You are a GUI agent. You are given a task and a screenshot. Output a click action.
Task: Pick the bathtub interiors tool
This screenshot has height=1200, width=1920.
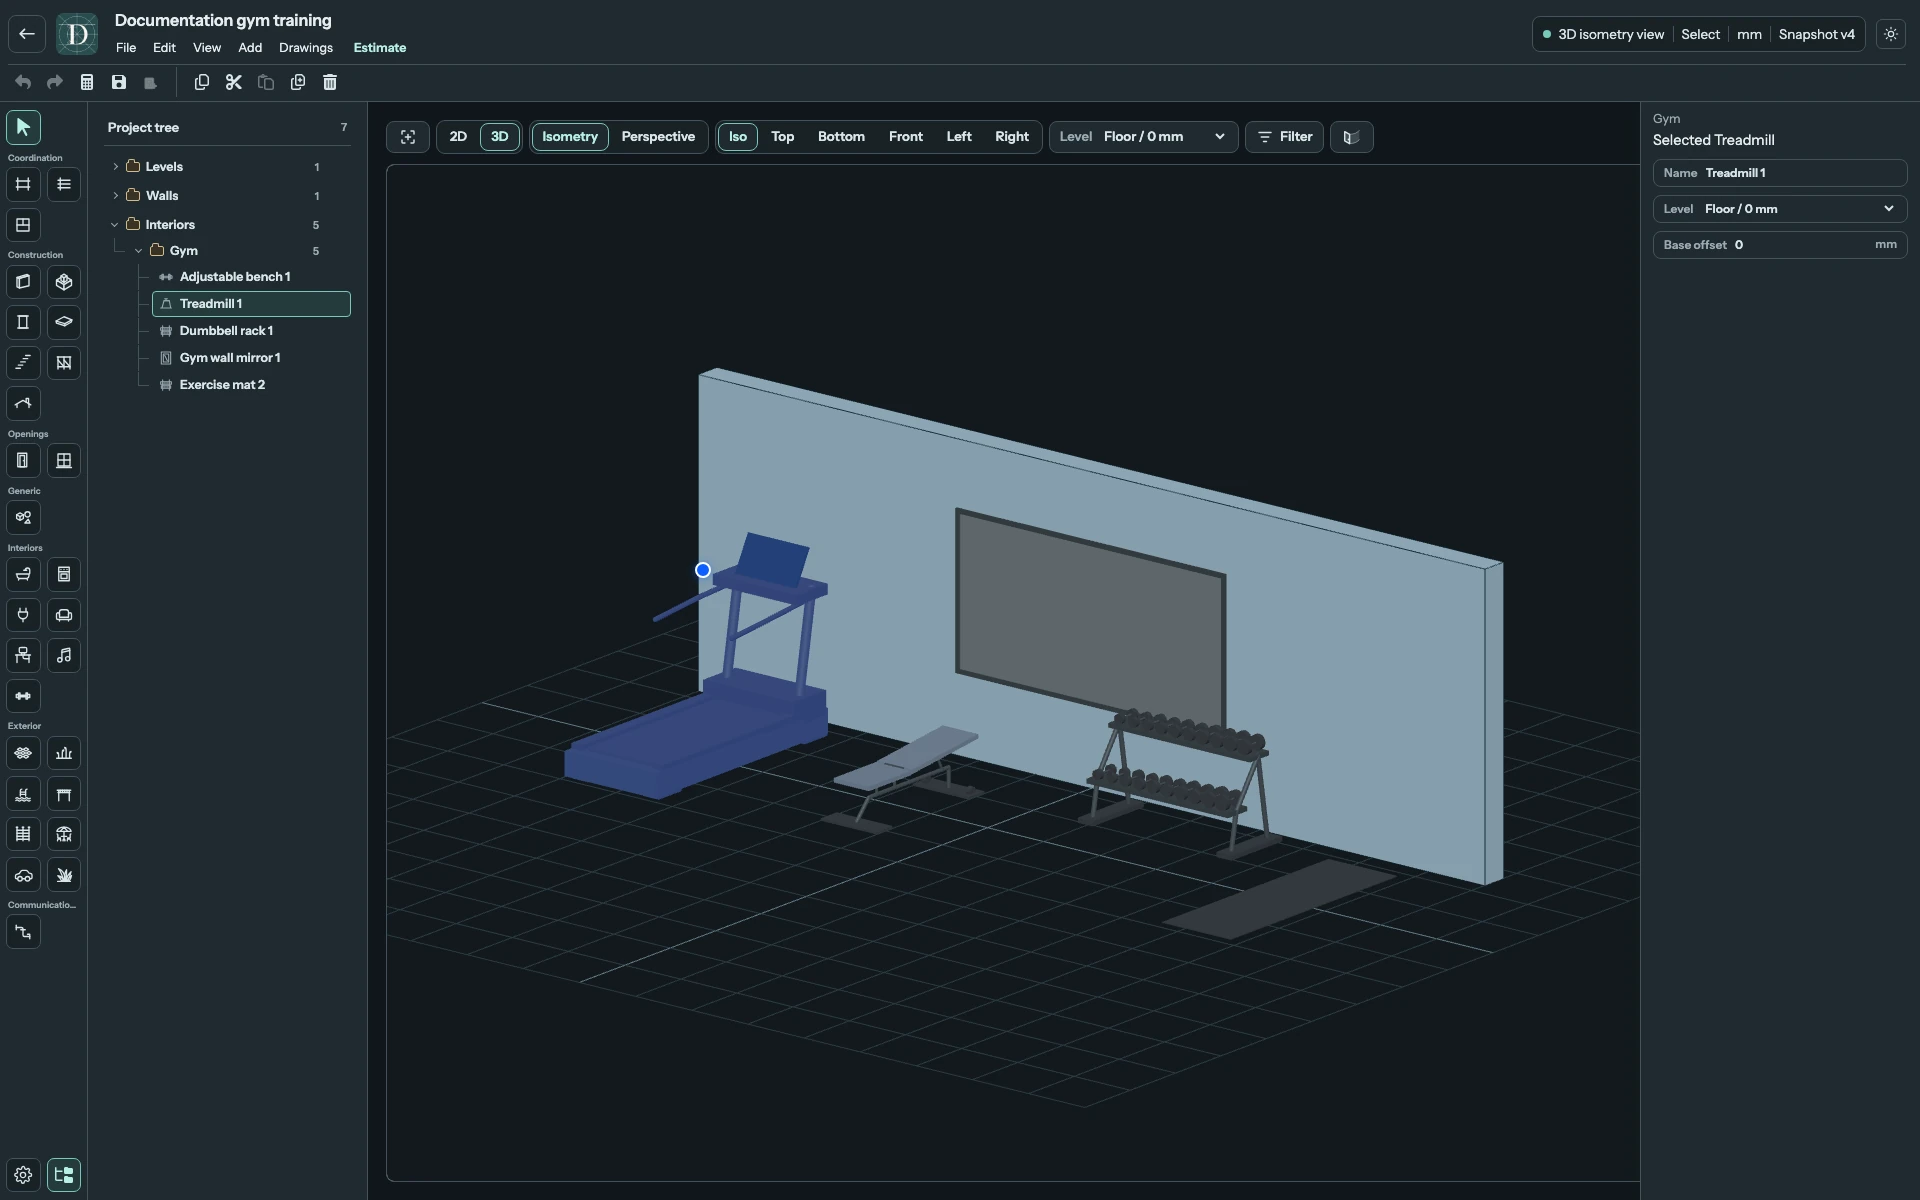pos(23,575)
